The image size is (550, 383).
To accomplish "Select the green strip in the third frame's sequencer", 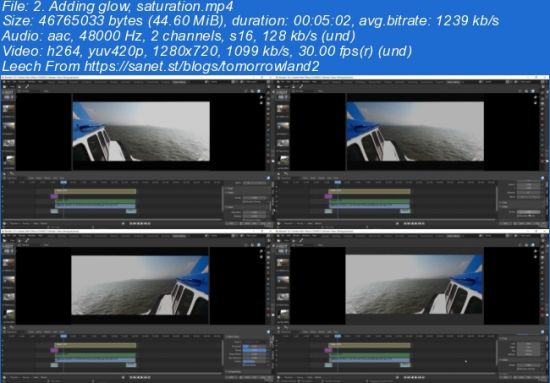I will click(95, 355).
